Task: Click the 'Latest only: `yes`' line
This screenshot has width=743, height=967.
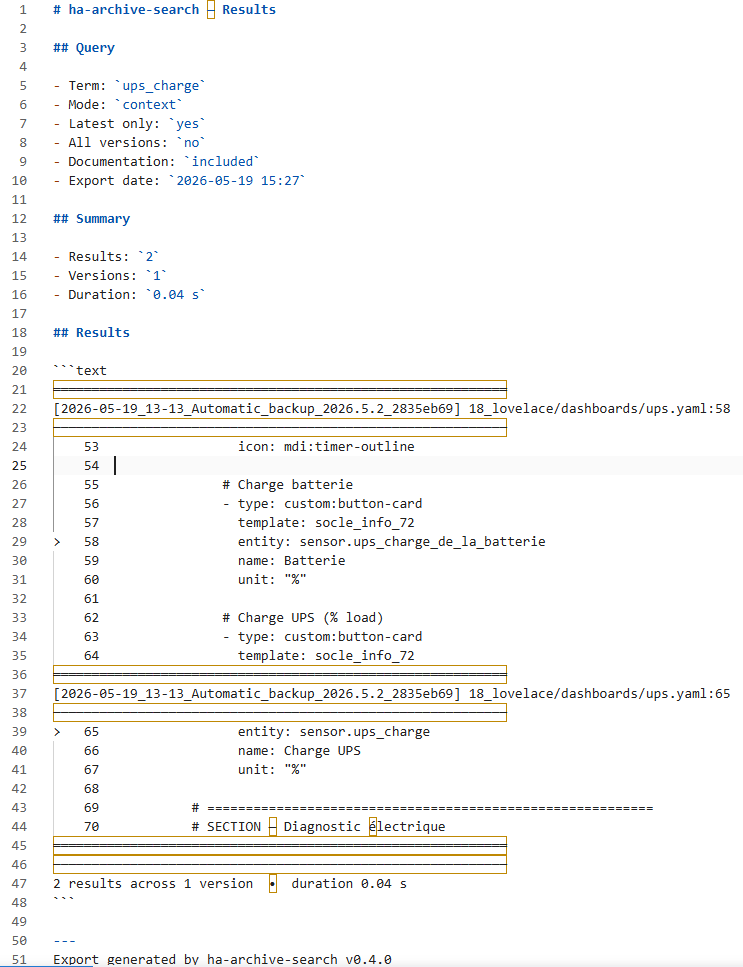Action: (129, 124)
